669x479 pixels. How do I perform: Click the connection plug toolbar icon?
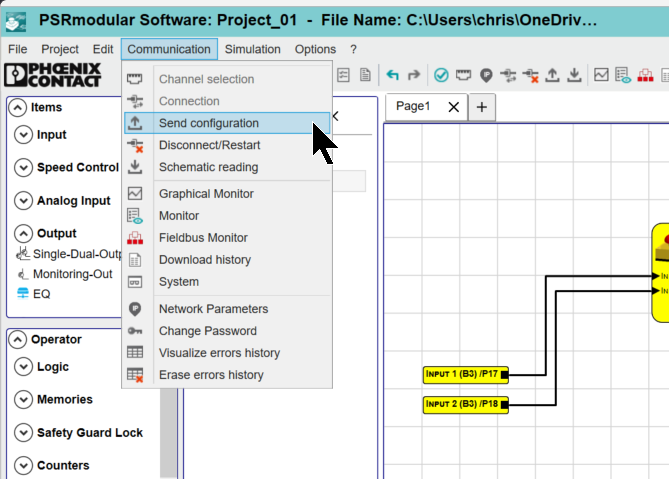click(508, 75)
